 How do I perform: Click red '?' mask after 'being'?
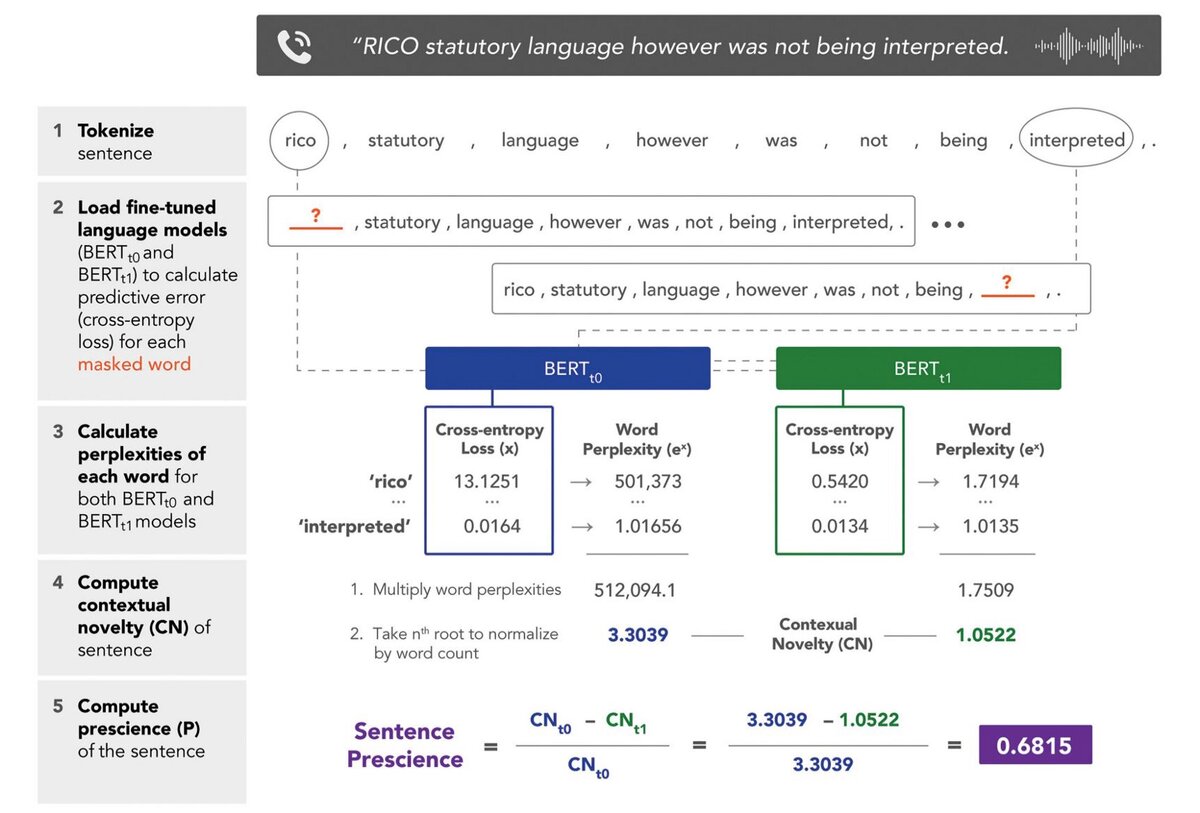[1007, 285]
